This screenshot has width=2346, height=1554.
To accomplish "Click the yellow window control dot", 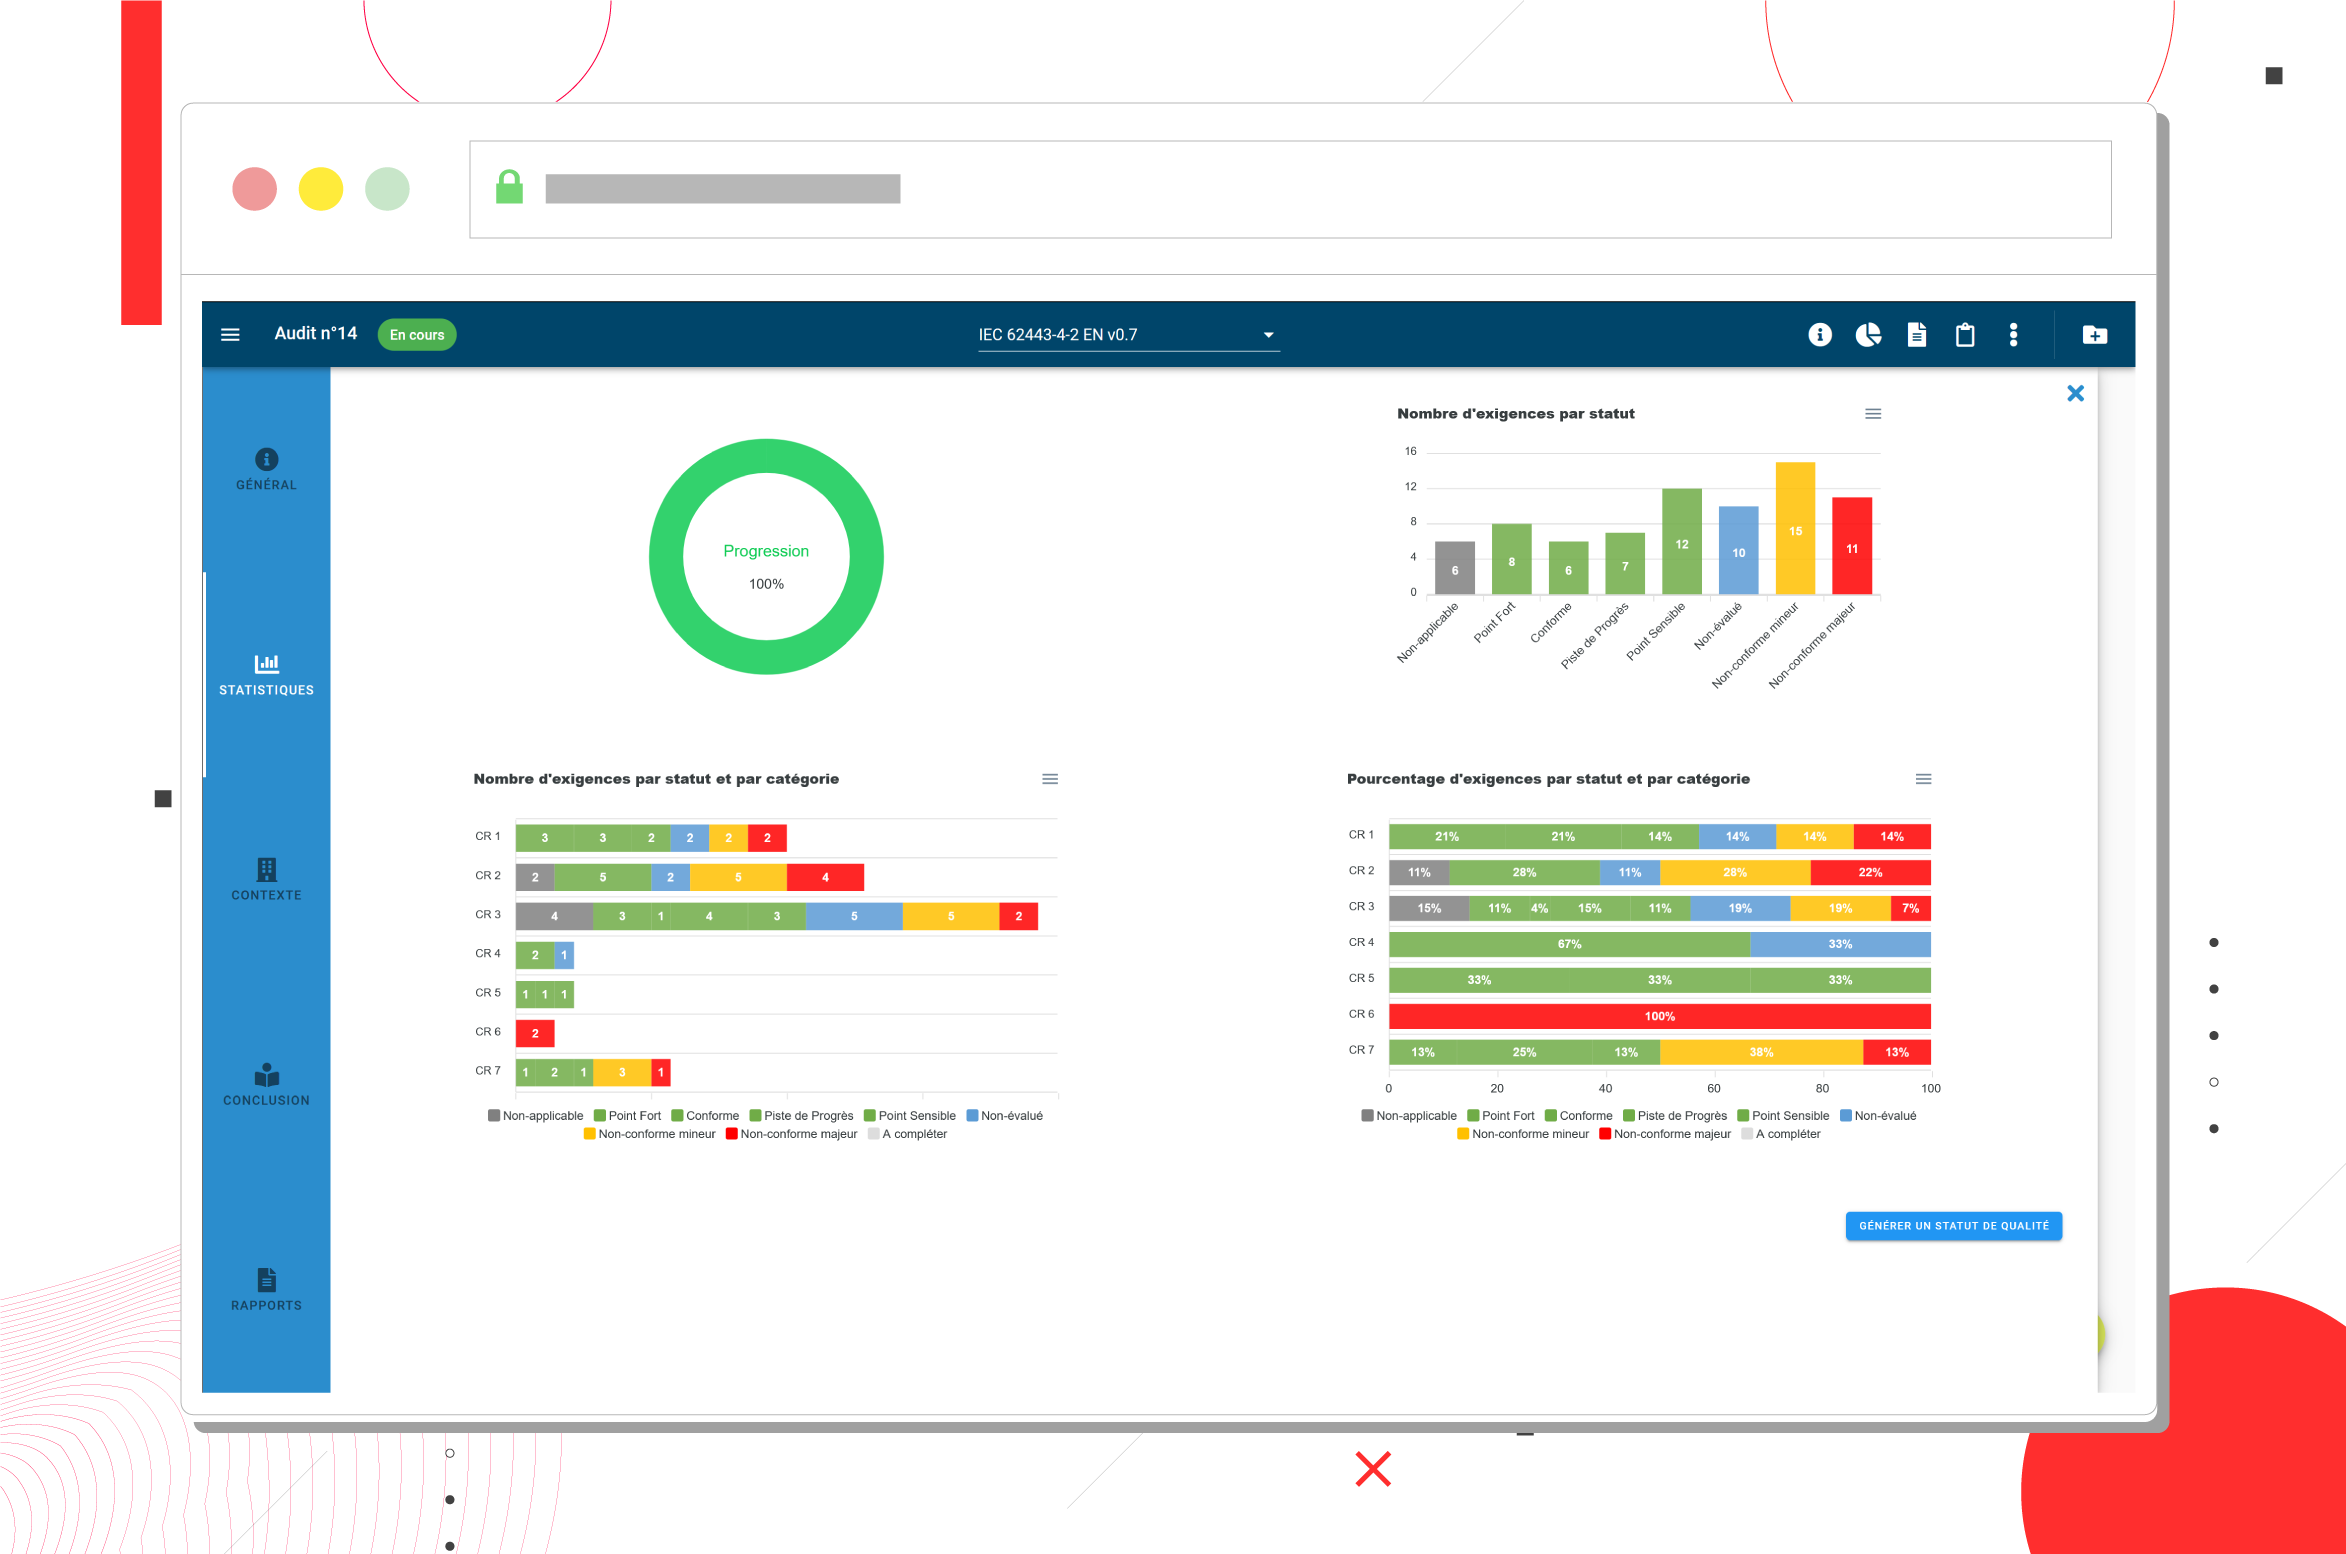I will pyautogui.click(x=320, y=188).
